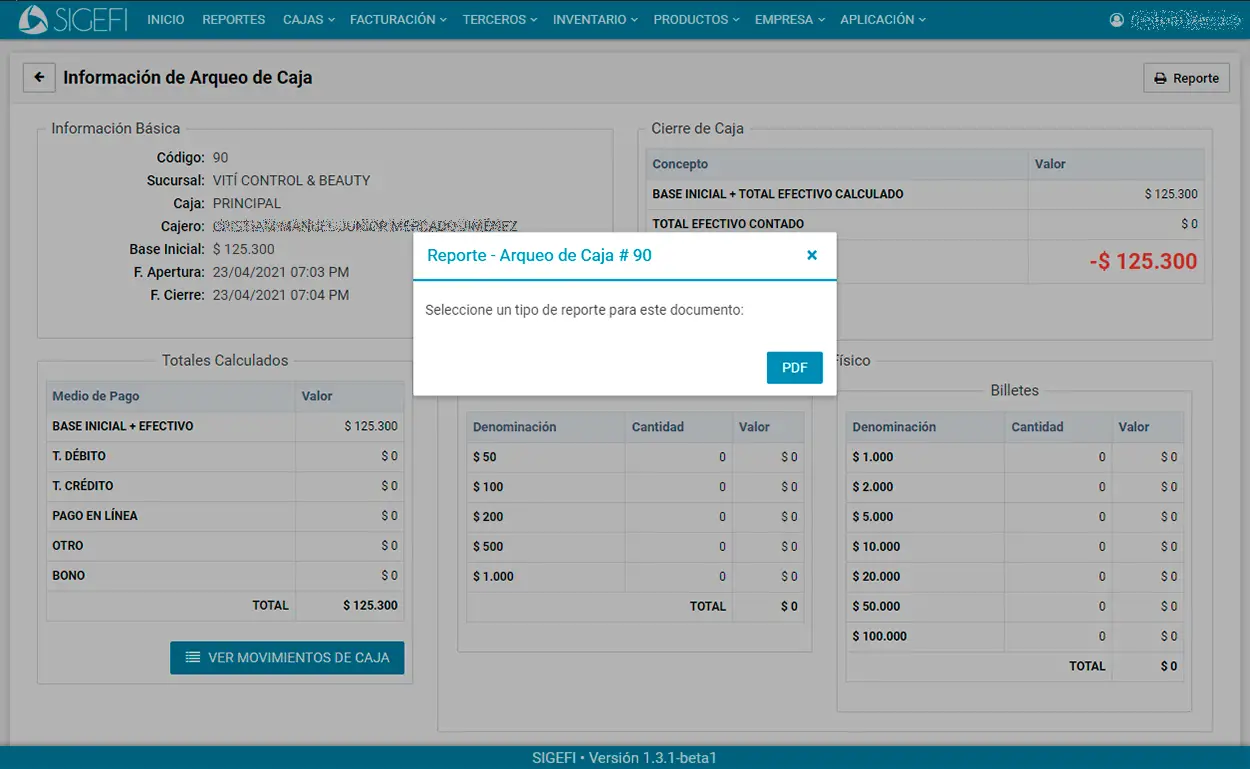
Task: Open REPORTES in navigation bar
Action: coord(233,20)
